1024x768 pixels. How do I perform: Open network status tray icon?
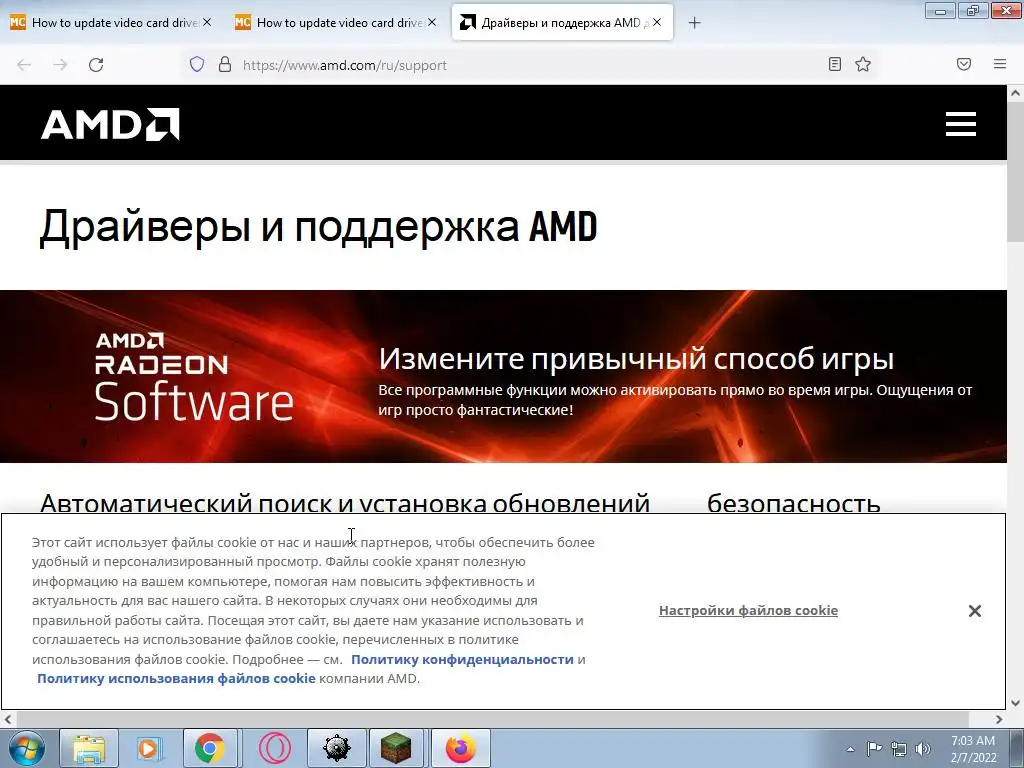pos(899,749)
